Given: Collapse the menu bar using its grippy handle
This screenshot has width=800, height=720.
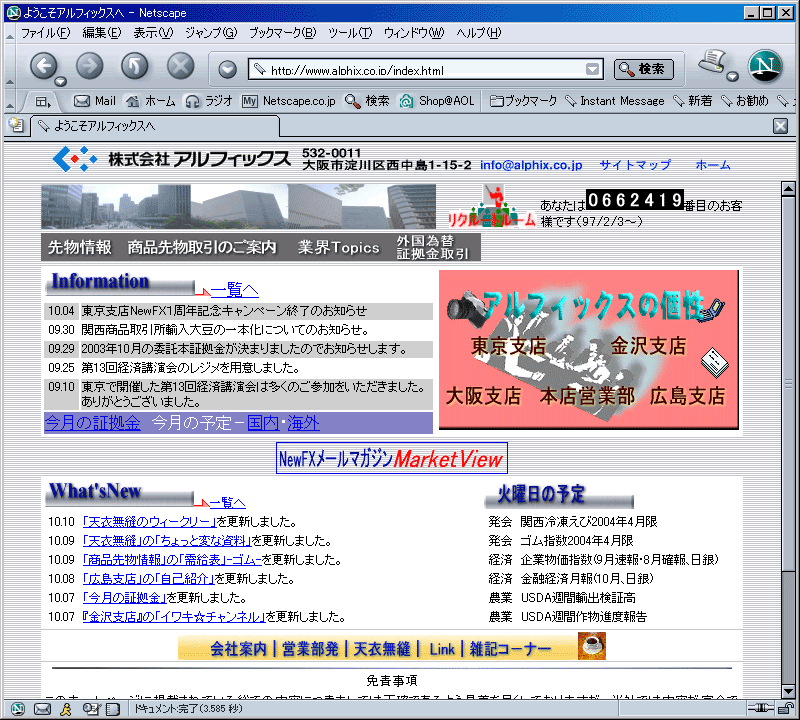Looking at the screenshot, I should point(10,34).
